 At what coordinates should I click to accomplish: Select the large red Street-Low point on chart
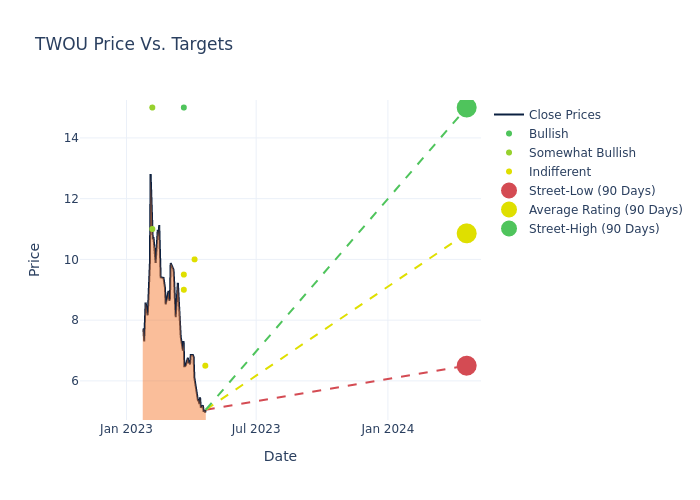pyautogui.click(x=466, y=366)
